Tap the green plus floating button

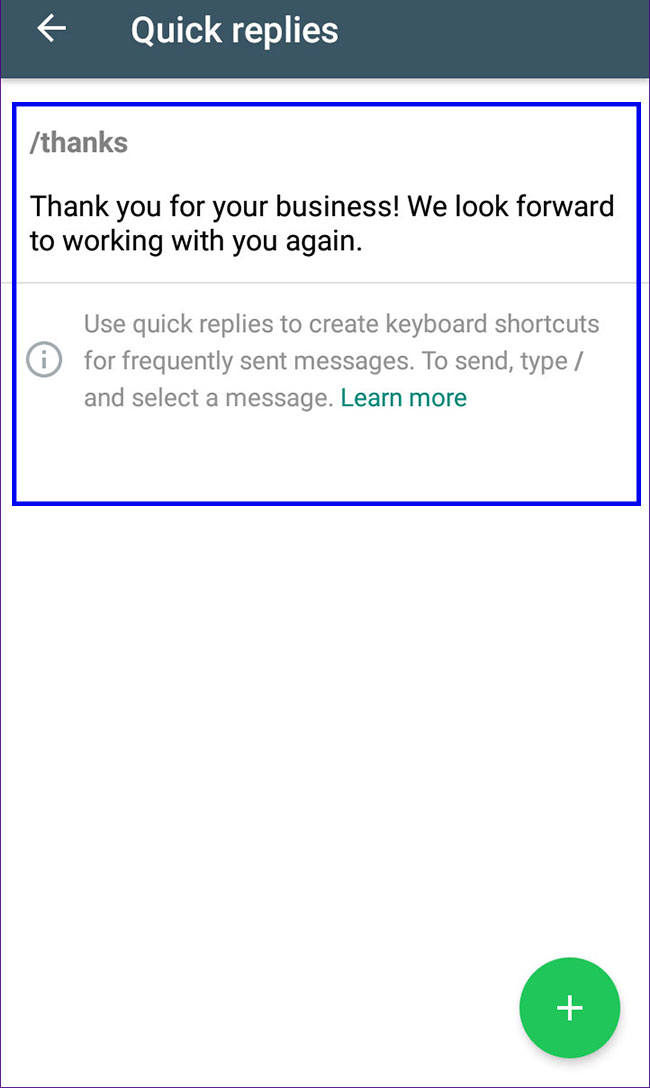pos(570,1008)
